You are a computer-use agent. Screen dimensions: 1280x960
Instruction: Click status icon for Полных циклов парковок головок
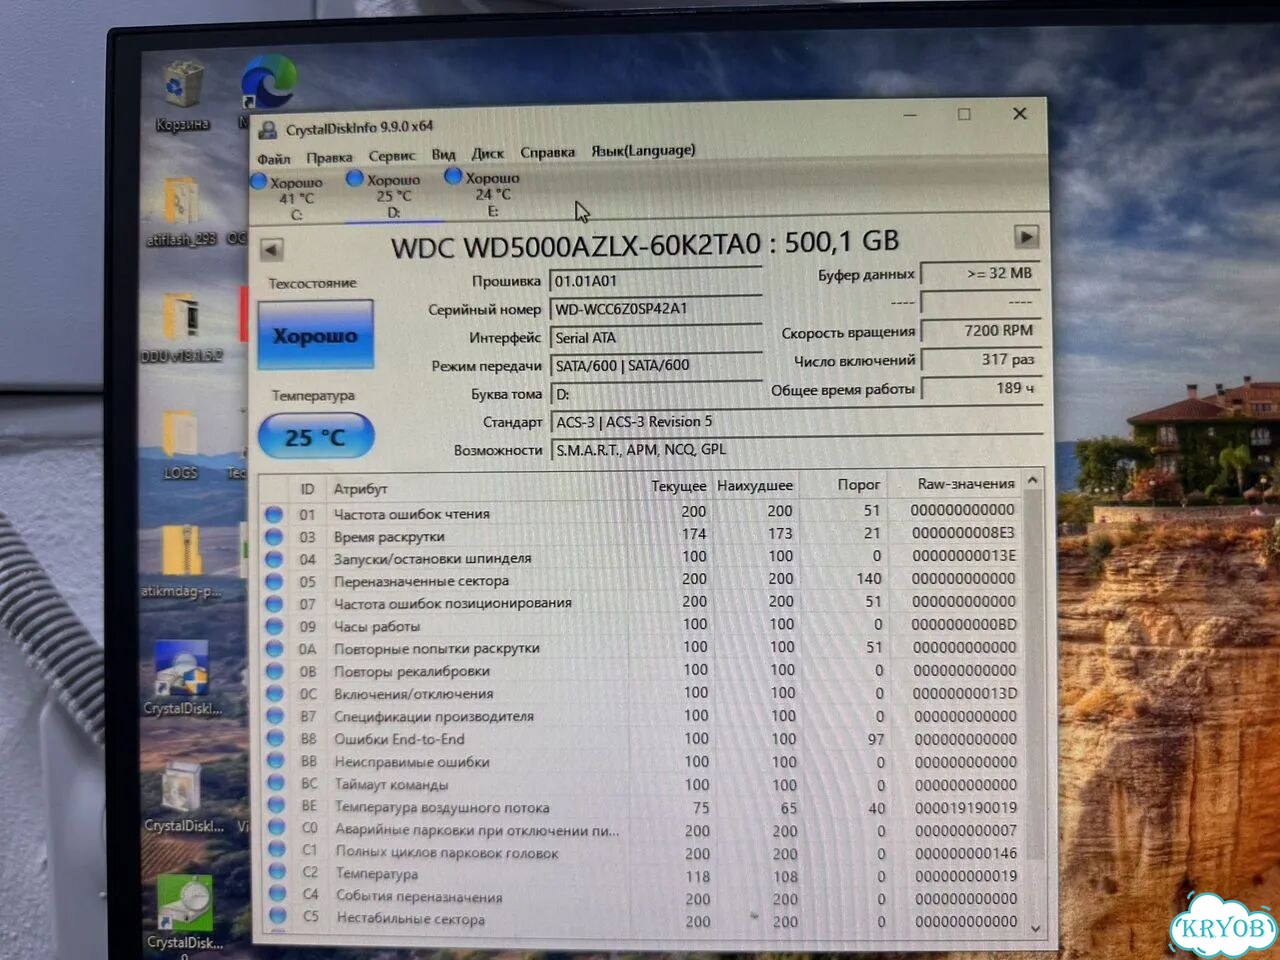pos(277,850)
